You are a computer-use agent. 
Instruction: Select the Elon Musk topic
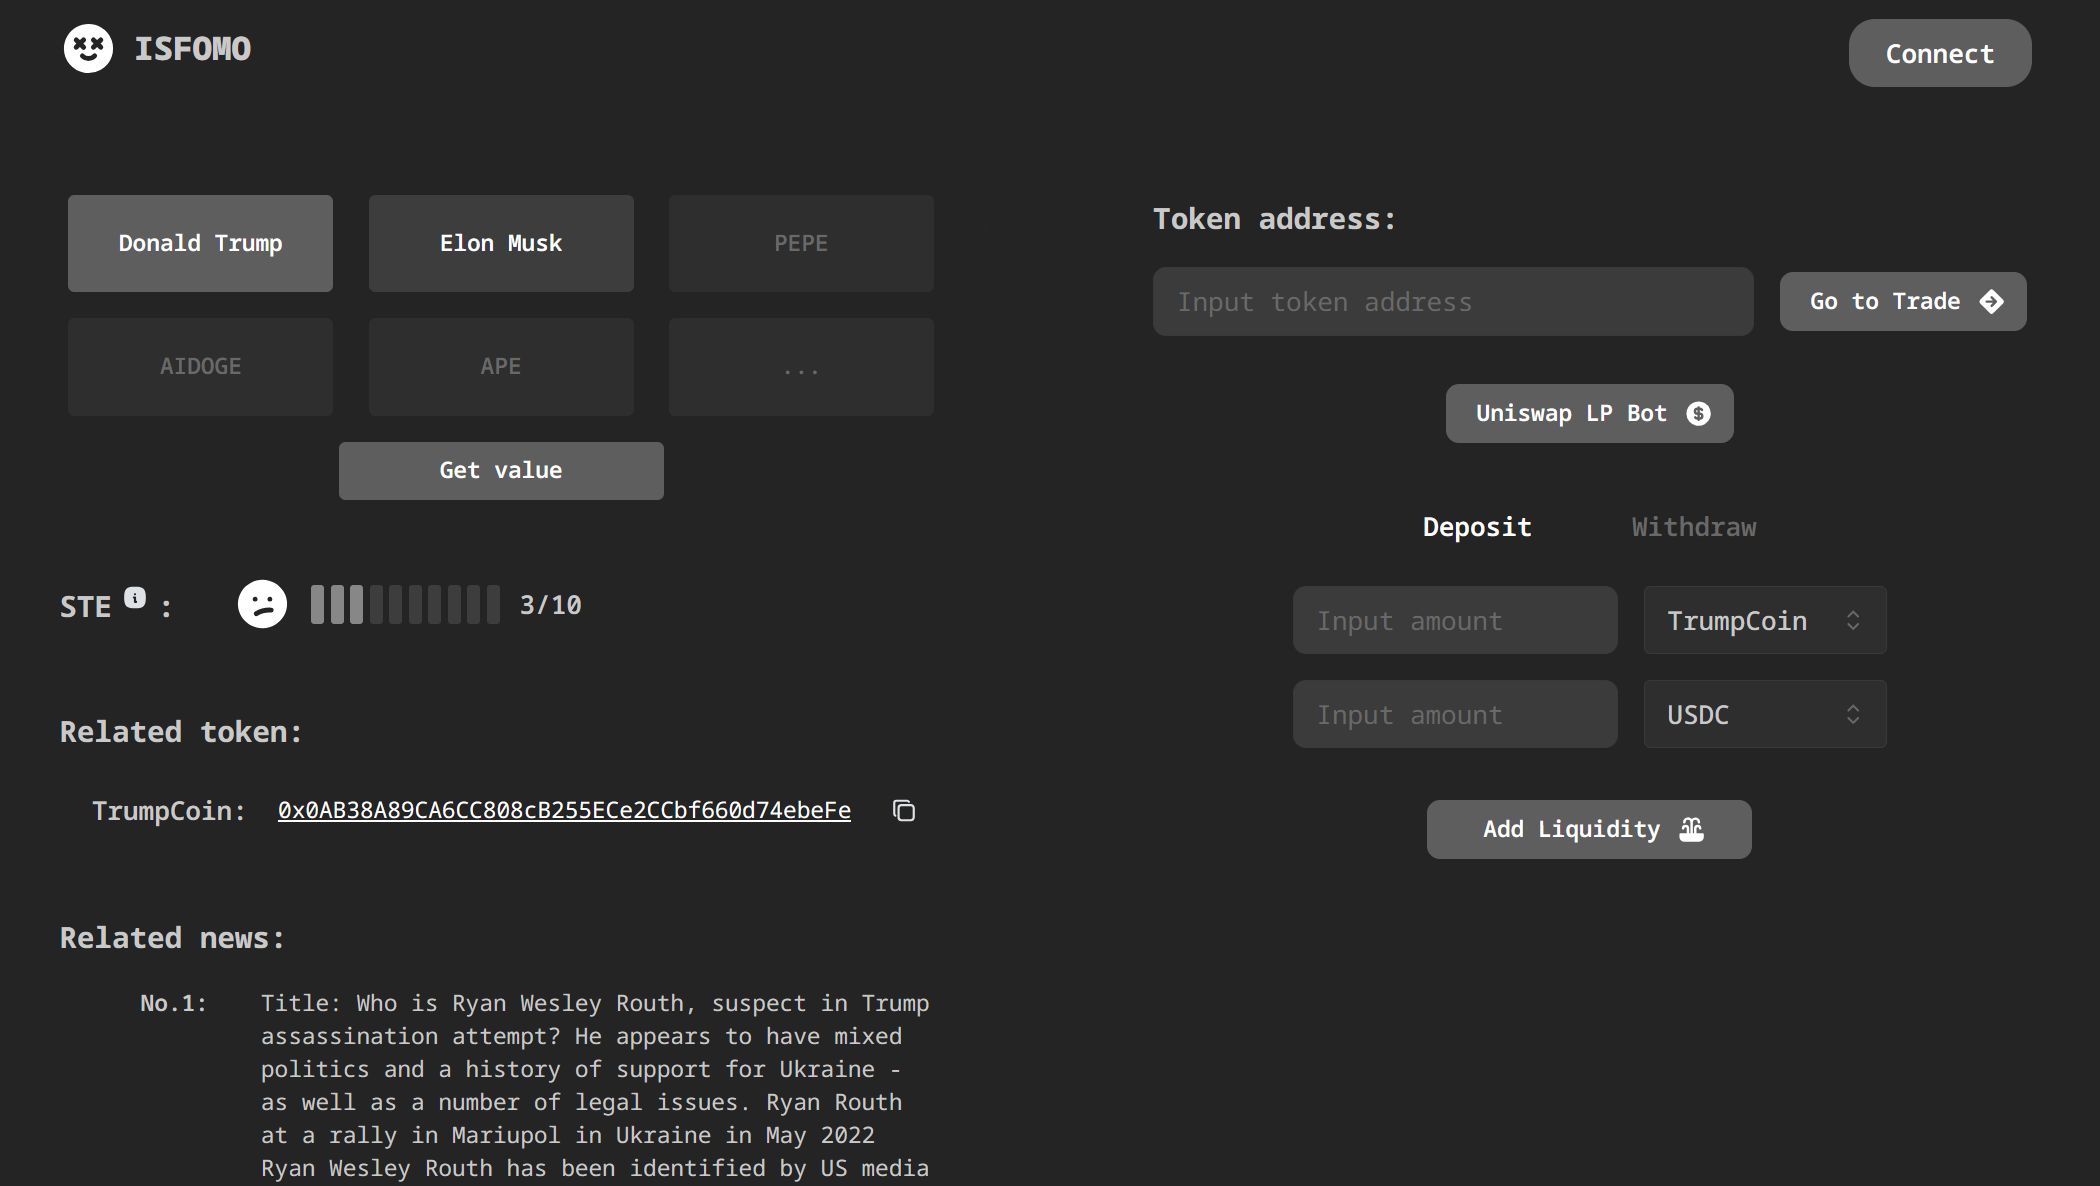501,243
